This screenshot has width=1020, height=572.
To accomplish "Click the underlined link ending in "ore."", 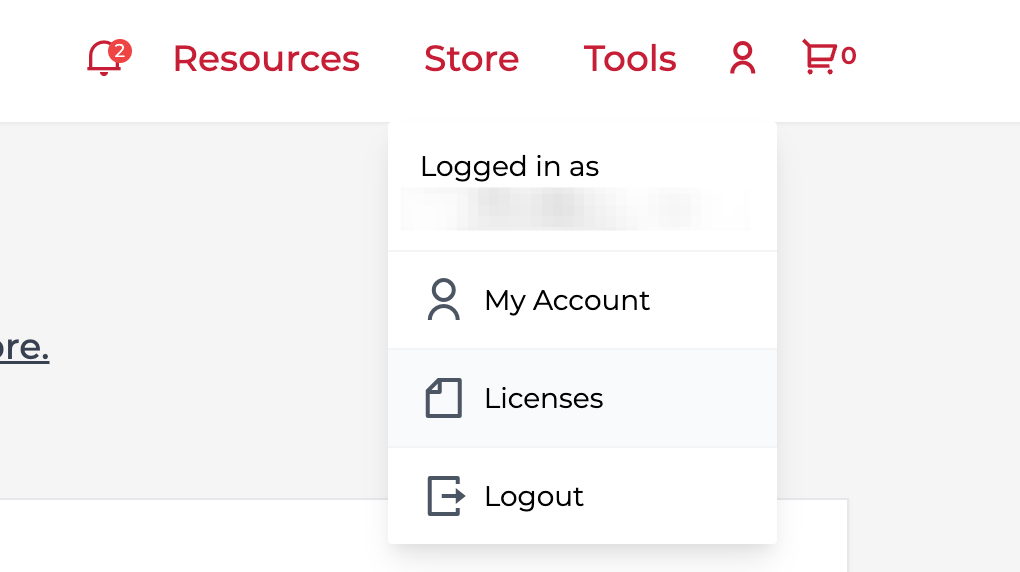I will point(24,348).
